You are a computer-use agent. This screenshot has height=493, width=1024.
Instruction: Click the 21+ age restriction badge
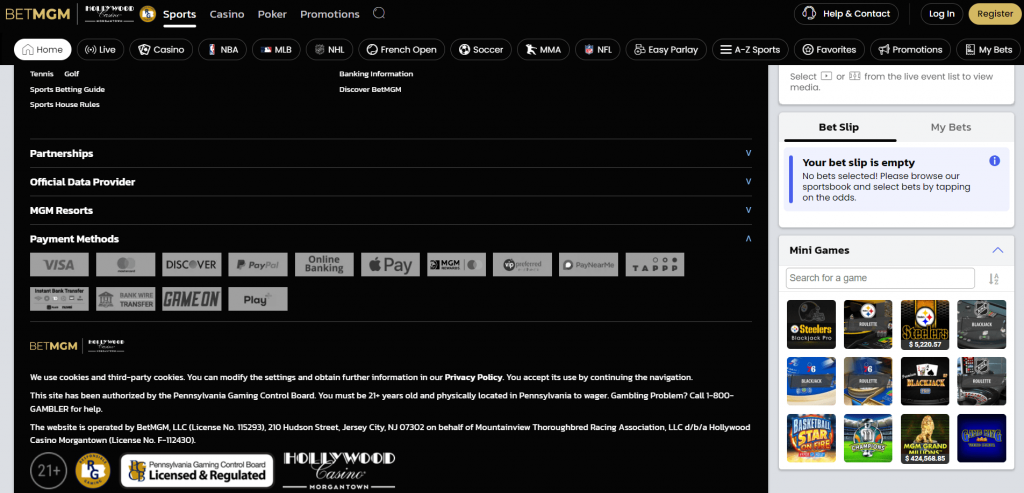[48, 469]
